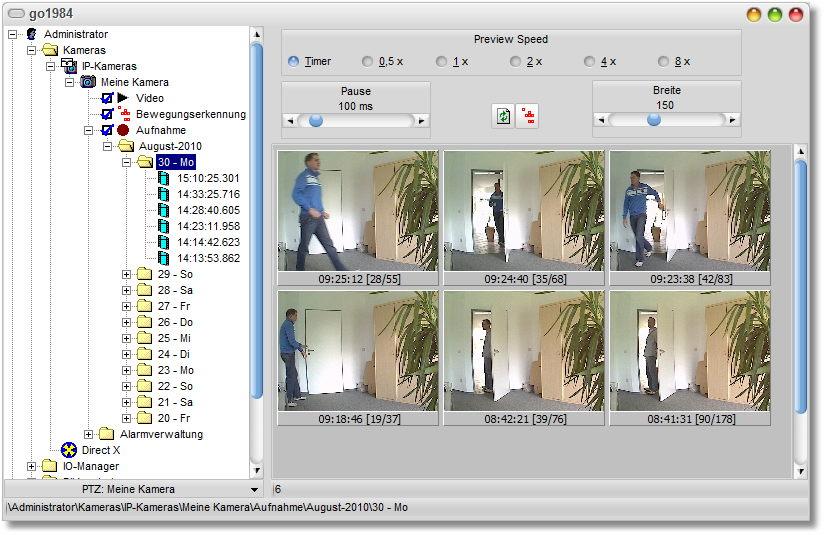The width and height of the screenshot is (824, 535).
Task: Click film icon of recording 14:28:40.605
Action: (x=164, y=210)
